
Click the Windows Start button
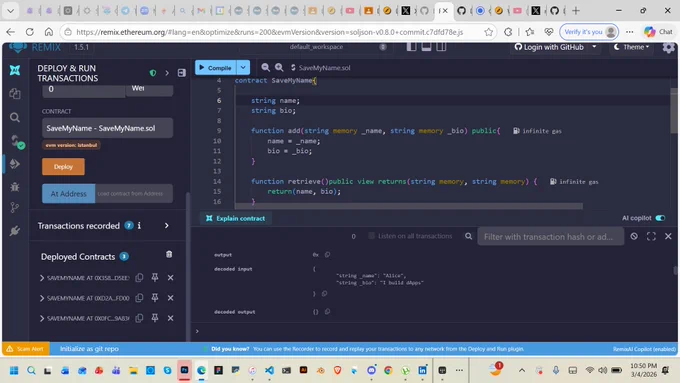[14, 370]
